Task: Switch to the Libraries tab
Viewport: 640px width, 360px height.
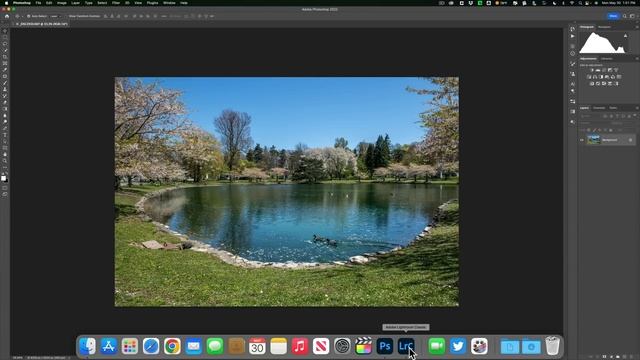Action: [x=607, y=58]
